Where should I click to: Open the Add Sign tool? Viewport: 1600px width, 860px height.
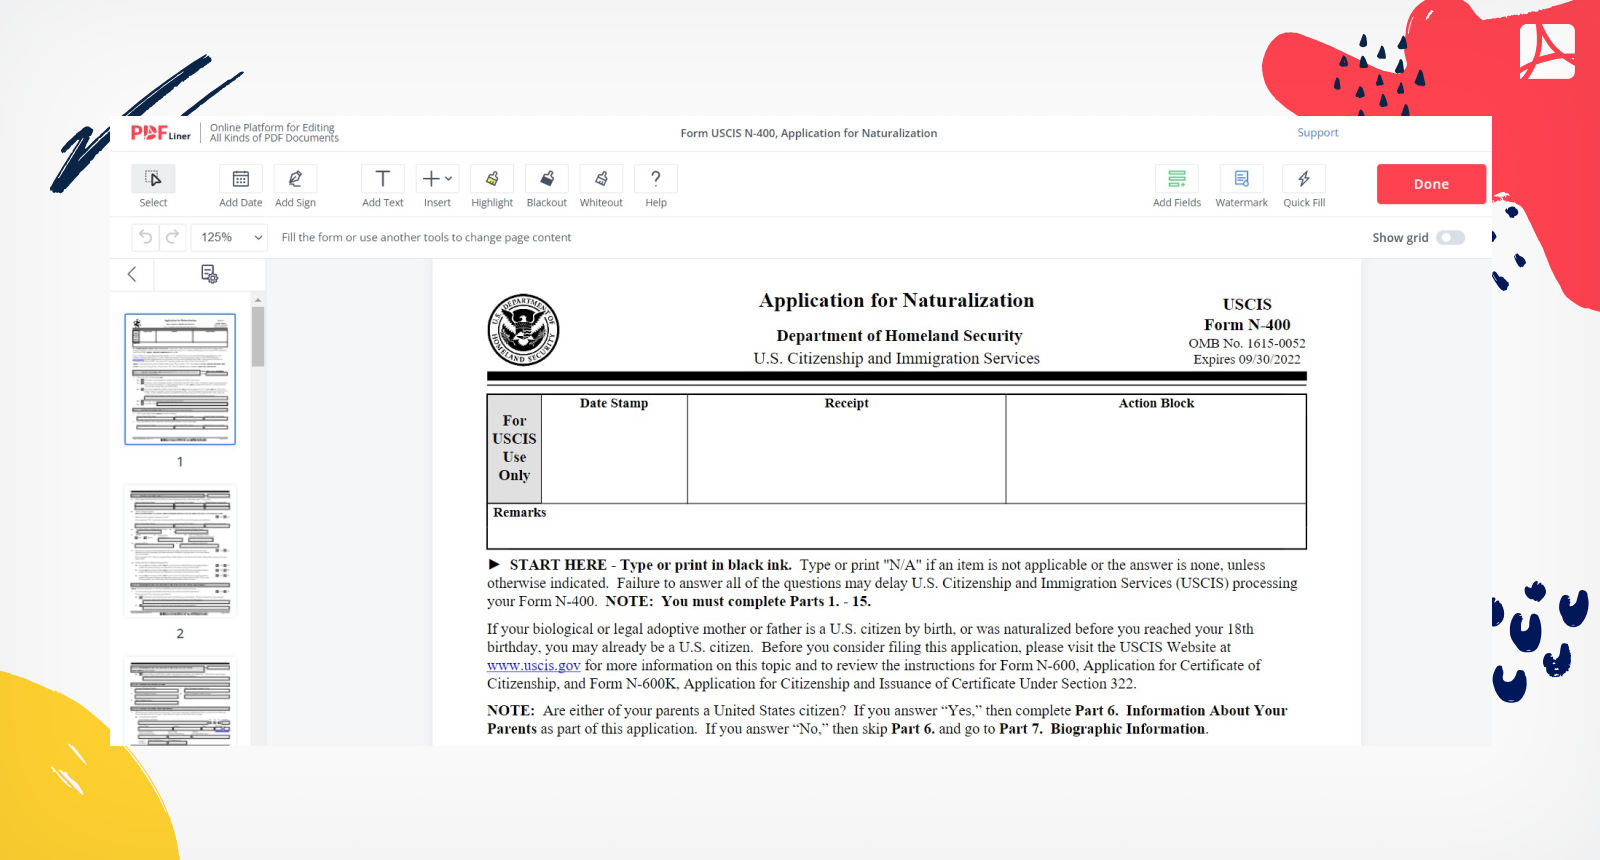295,186
